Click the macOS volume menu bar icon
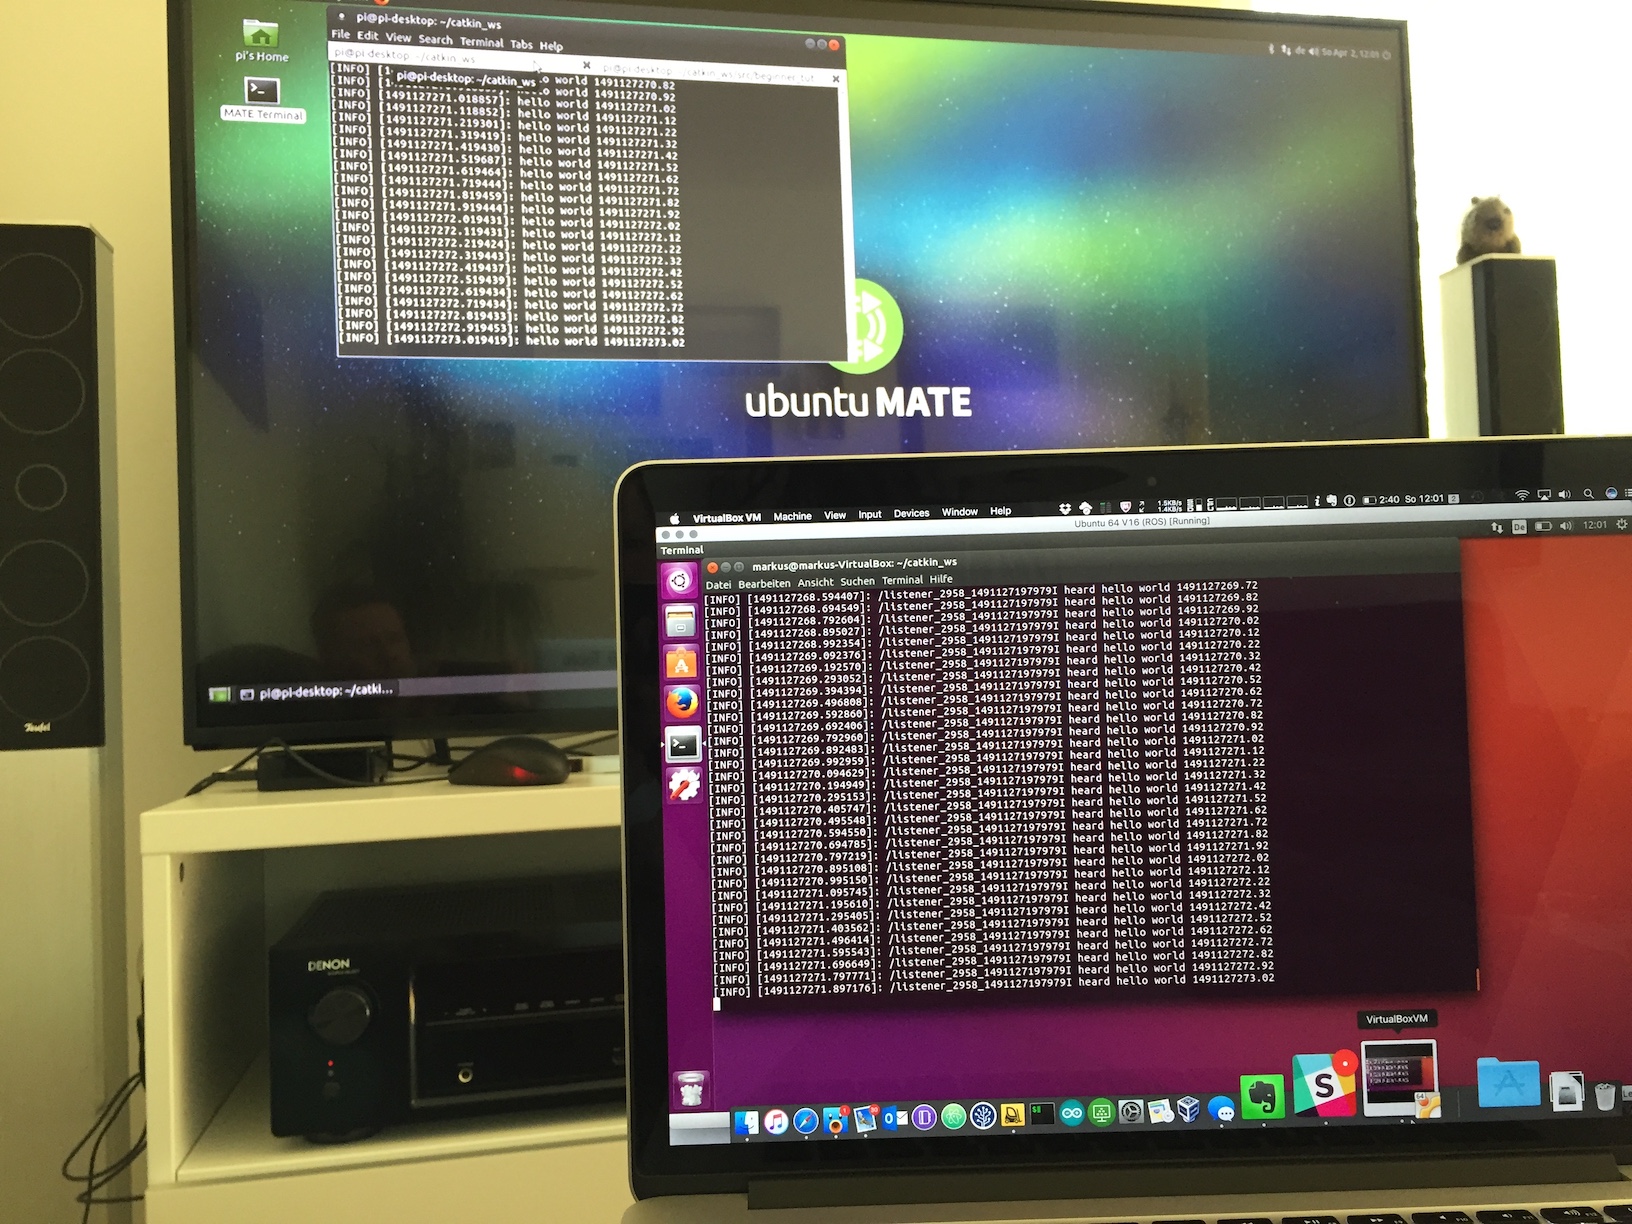Image resolution: width=1632 pixels, height=1224 pixels. (1564, 494)
